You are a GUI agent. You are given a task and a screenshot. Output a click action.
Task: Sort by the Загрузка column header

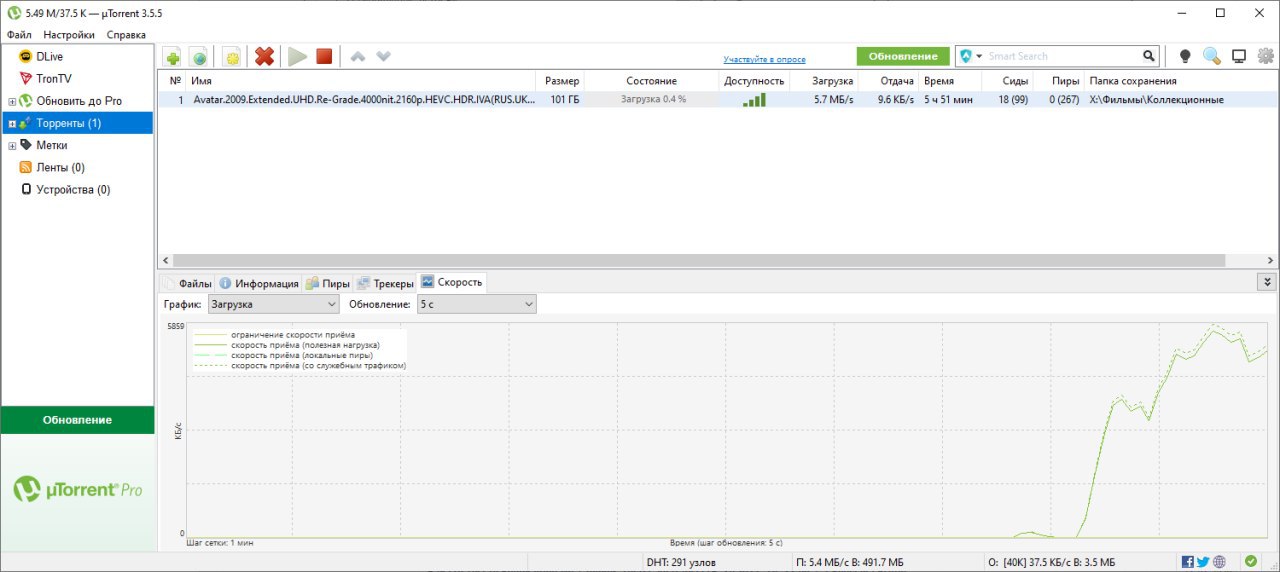click(x=825, y=81)
